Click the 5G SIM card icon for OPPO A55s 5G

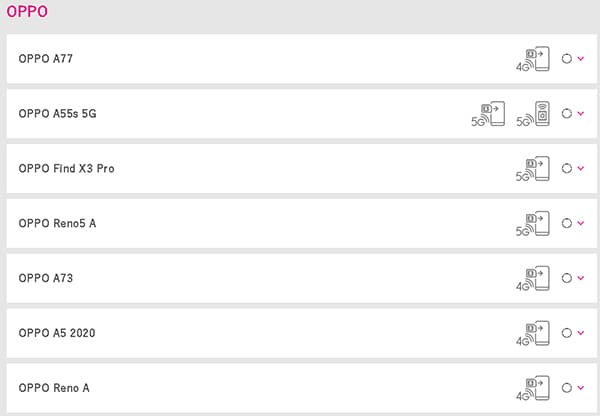(488, 114)
